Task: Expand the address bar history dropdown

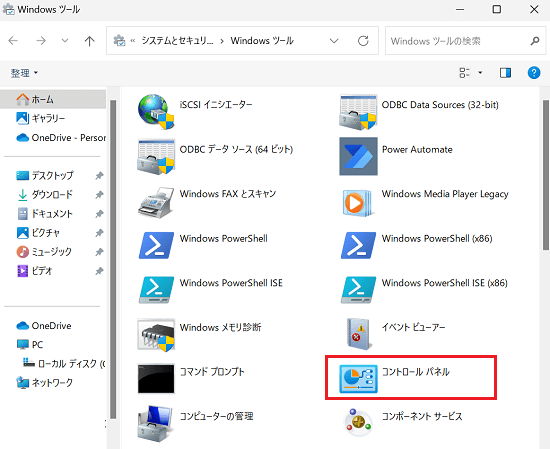Action: click(334, 41)
